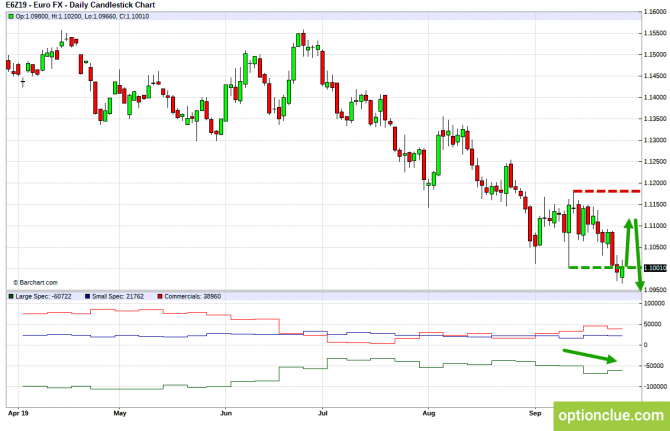Viewport: 670px width, 431px height.
Task: Click the 1.09500 price axis label
Action: pyautogui.click(x=655, y=290)
